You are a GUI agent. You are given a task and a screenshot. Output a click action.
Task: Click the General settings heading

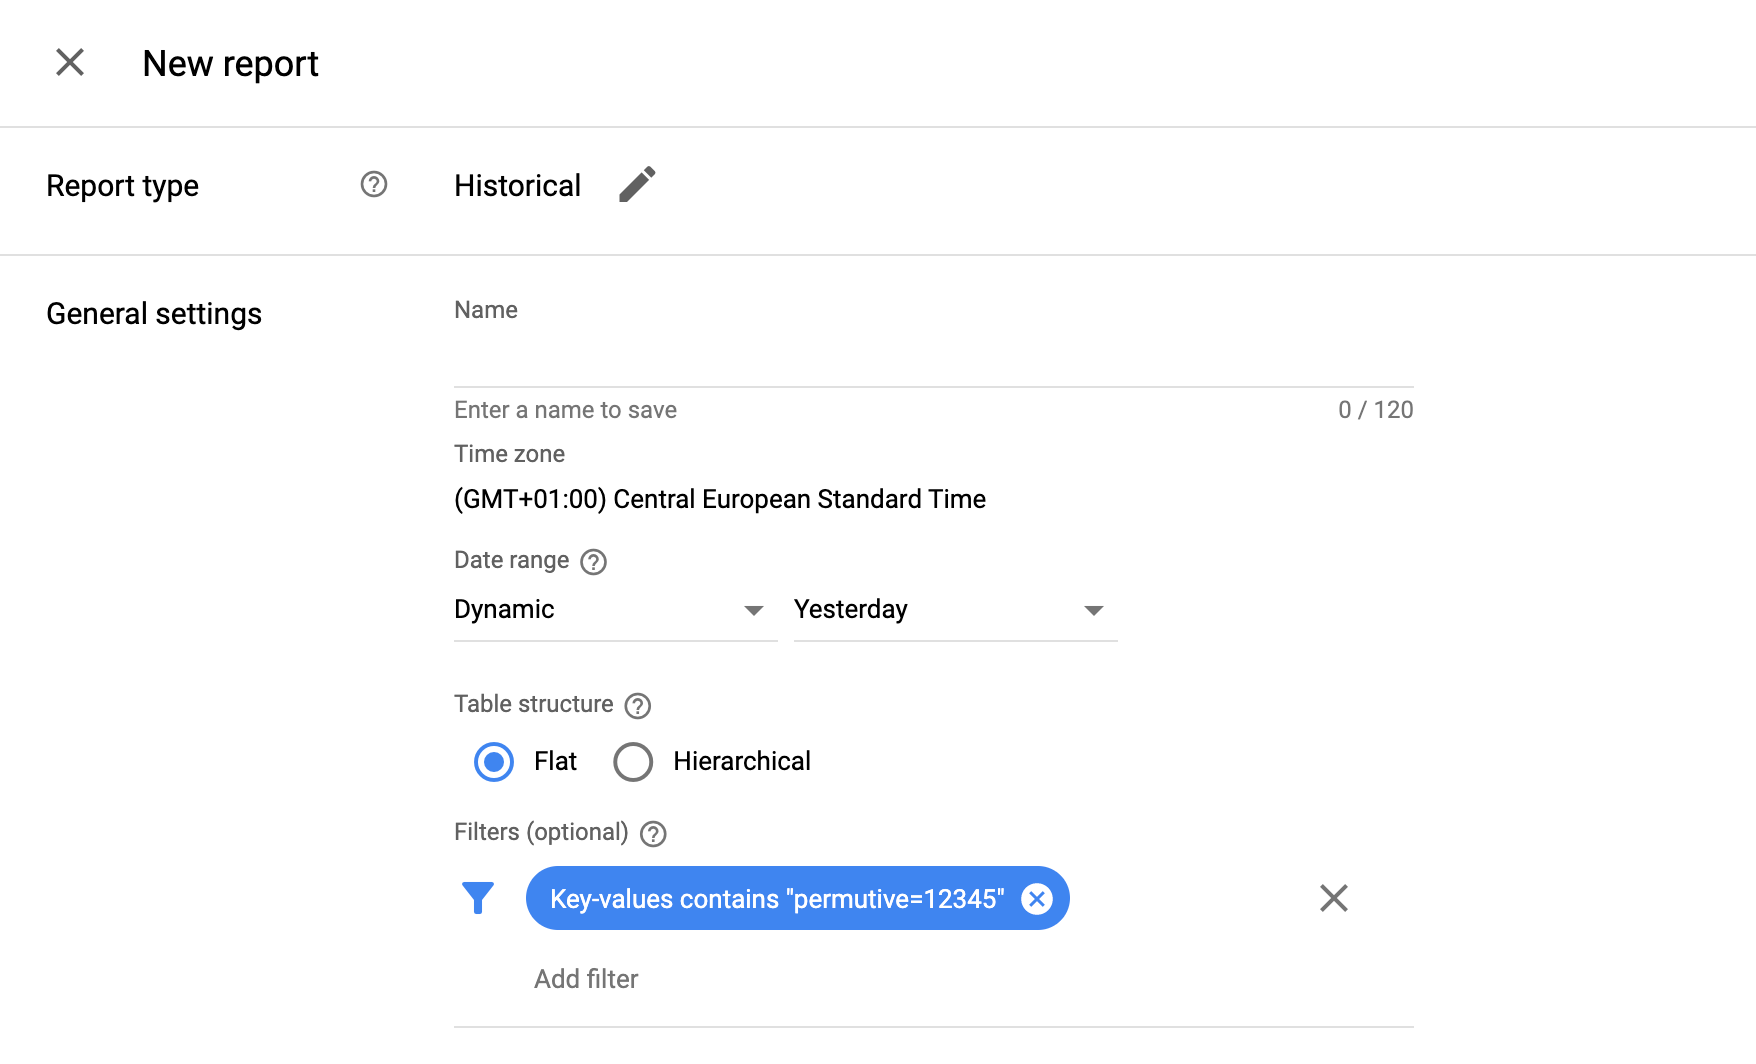pyautogui.click(x=154, y=314)
